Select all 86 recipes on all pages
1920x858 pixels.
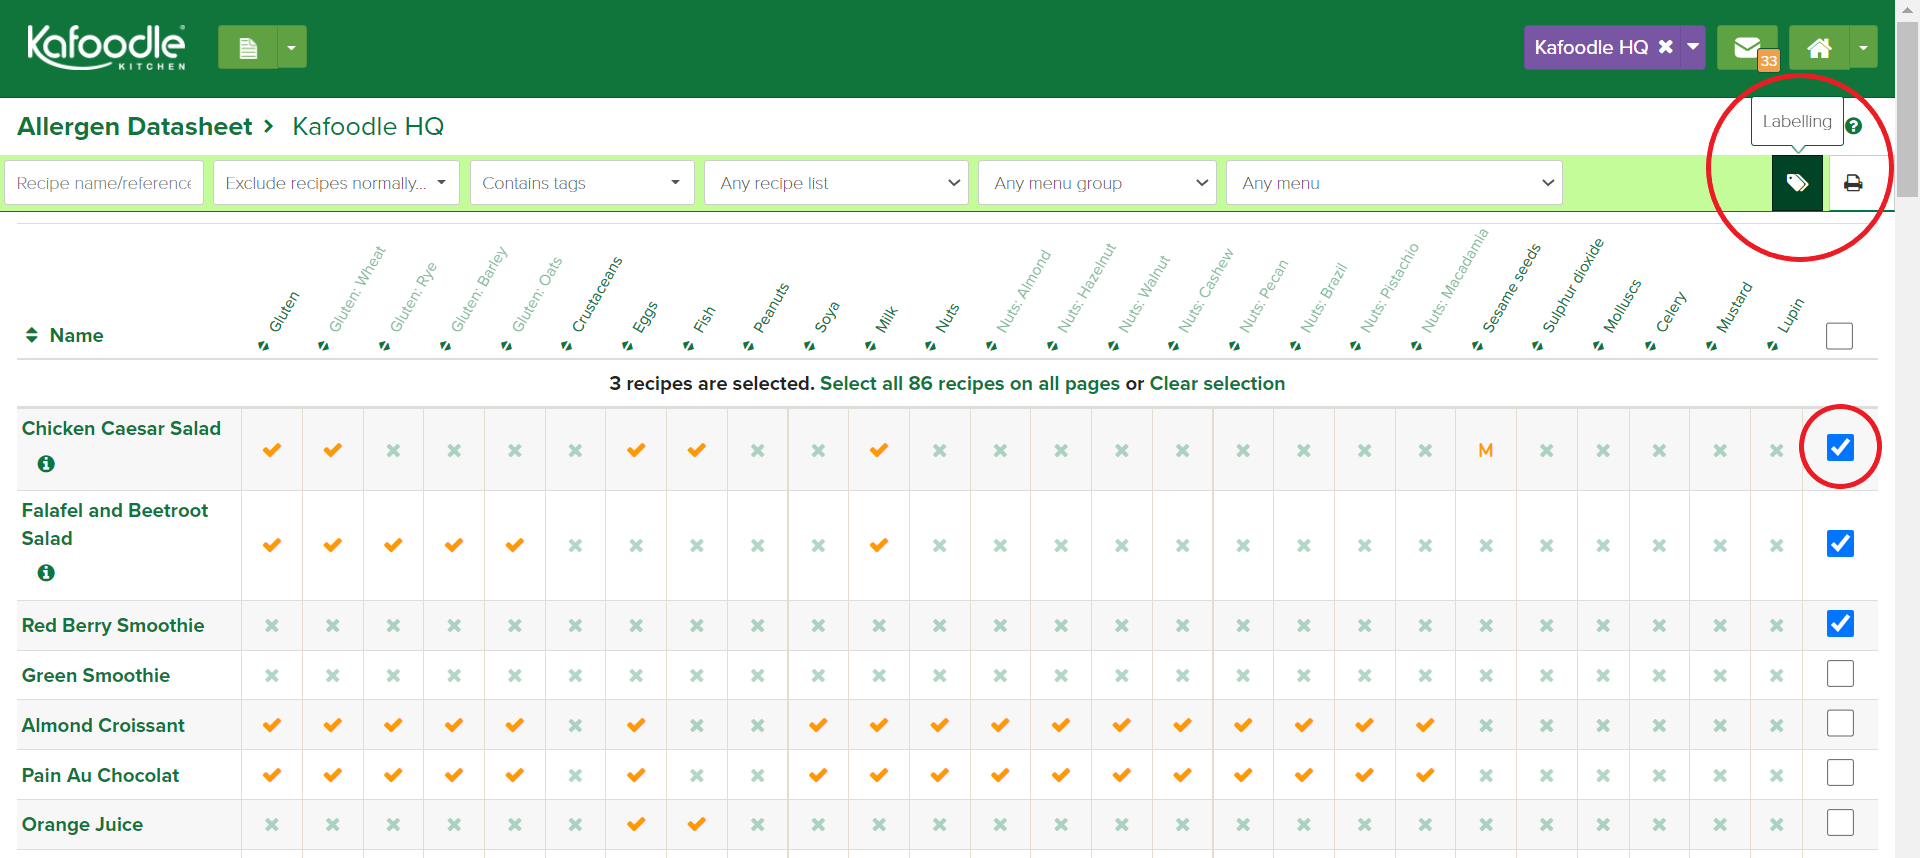point(970,384)
